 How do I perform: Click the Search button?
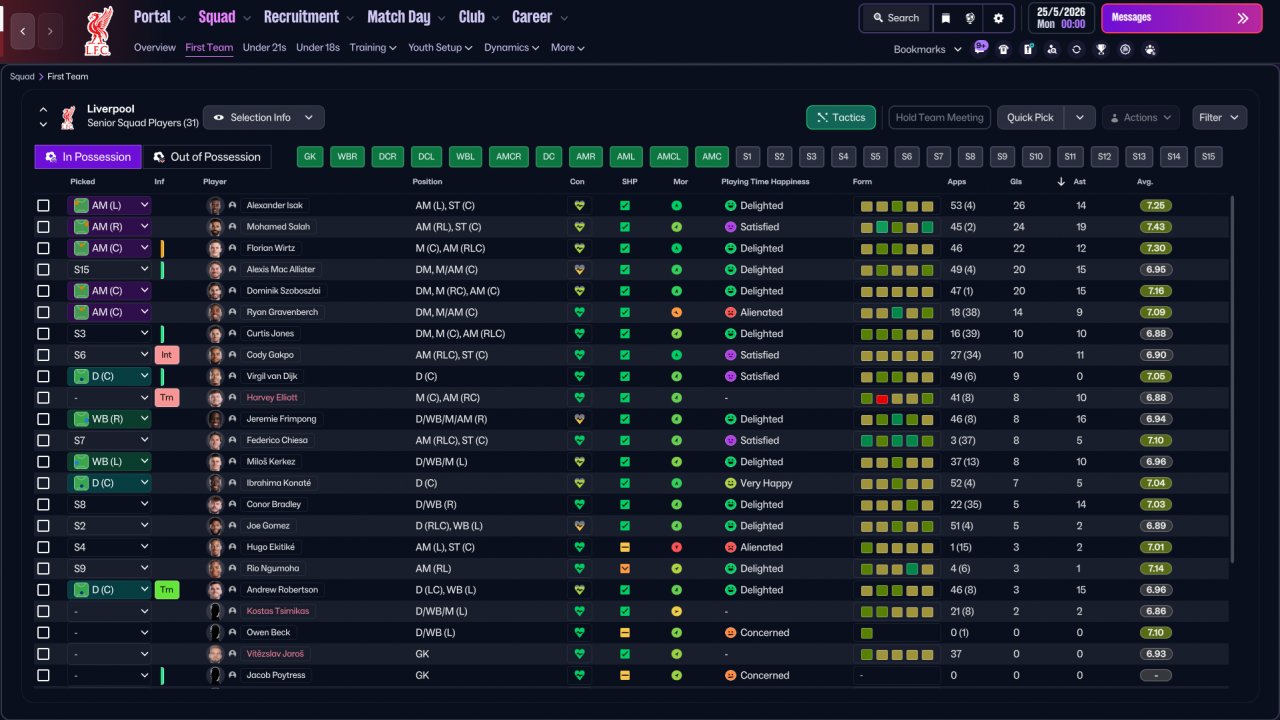coord(895,18)
